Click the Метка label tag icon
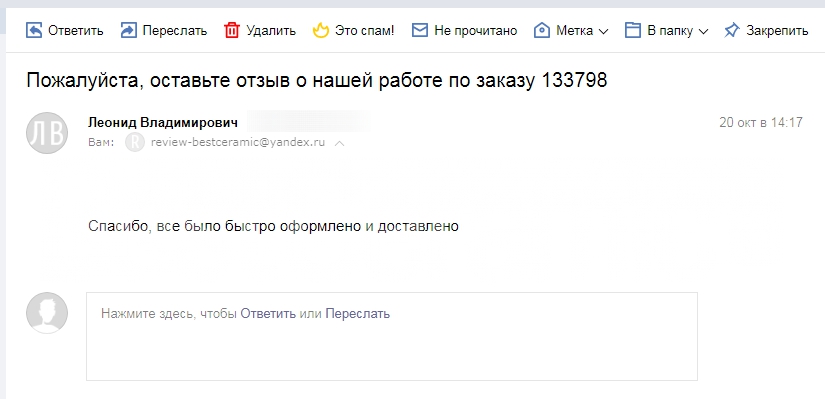Viewport: 825px width, 399px height. point(541,31)
